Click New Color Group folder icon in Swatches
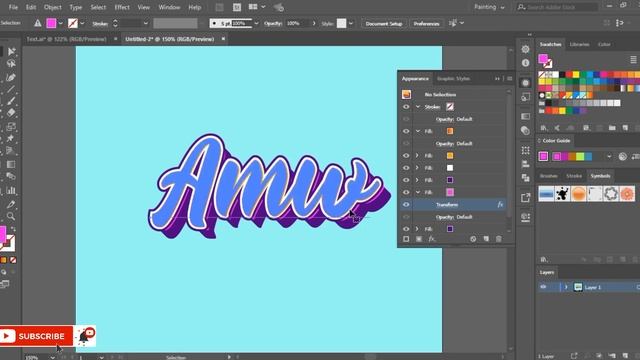Viewport: 640px width, 360px height. [x=612, y=128]
